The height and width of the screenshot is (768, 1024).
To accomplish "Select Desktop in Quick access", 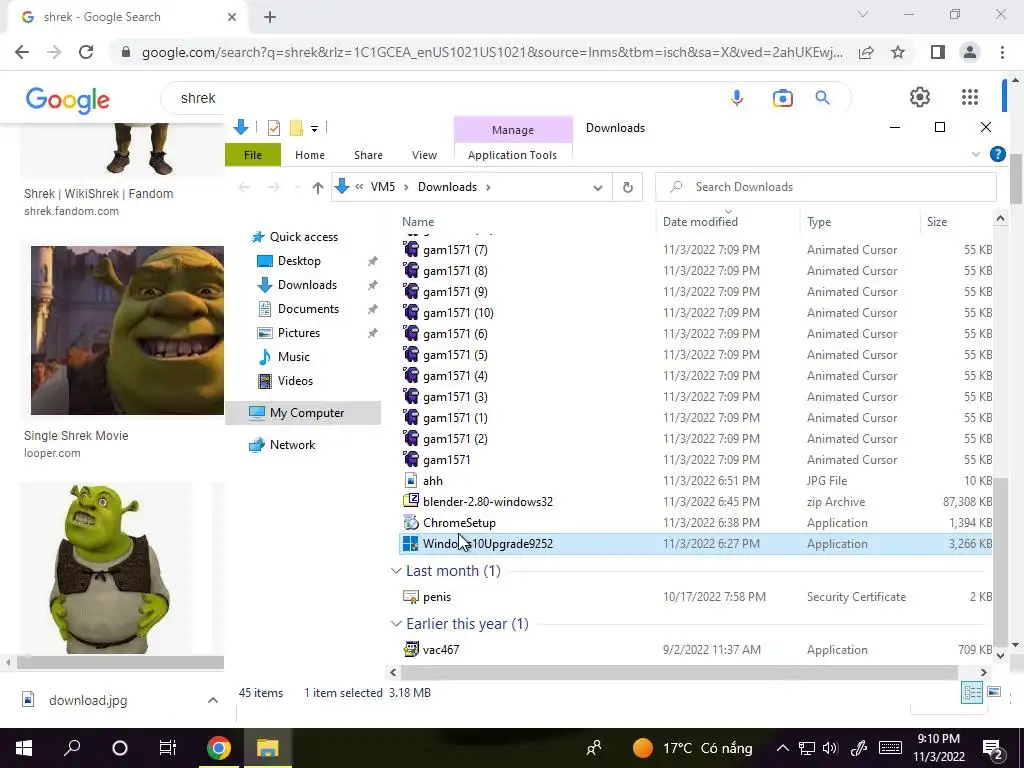I will 299,261.
